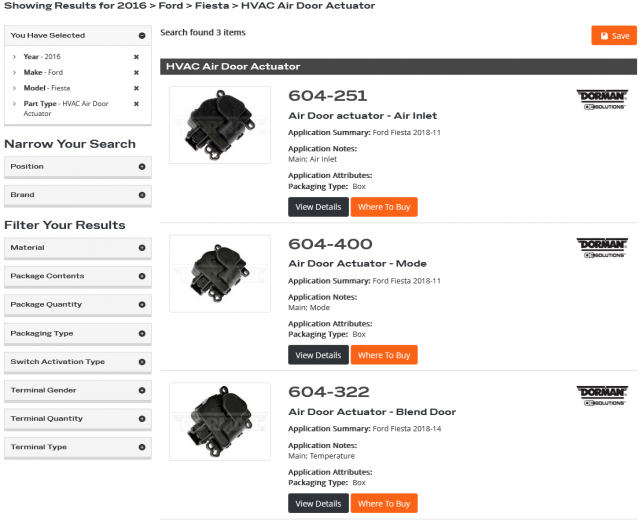
Task: Remove the Year 2016 filter
Action: (136, 57)
